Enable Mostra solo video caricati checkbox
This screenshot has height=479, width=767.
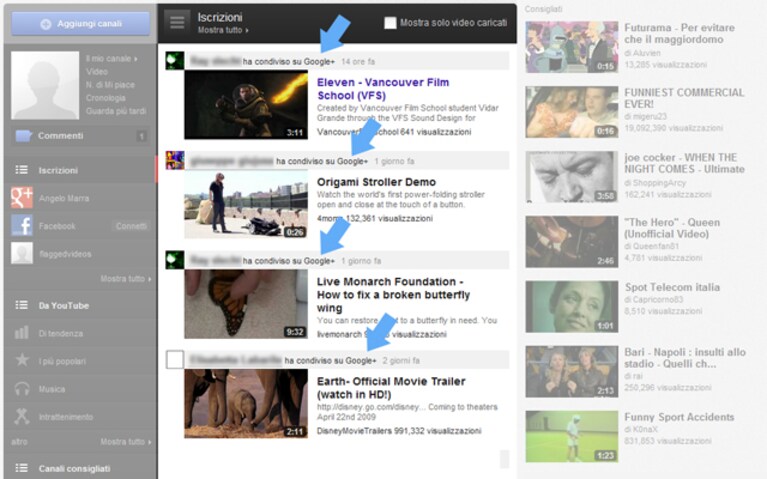390,23
